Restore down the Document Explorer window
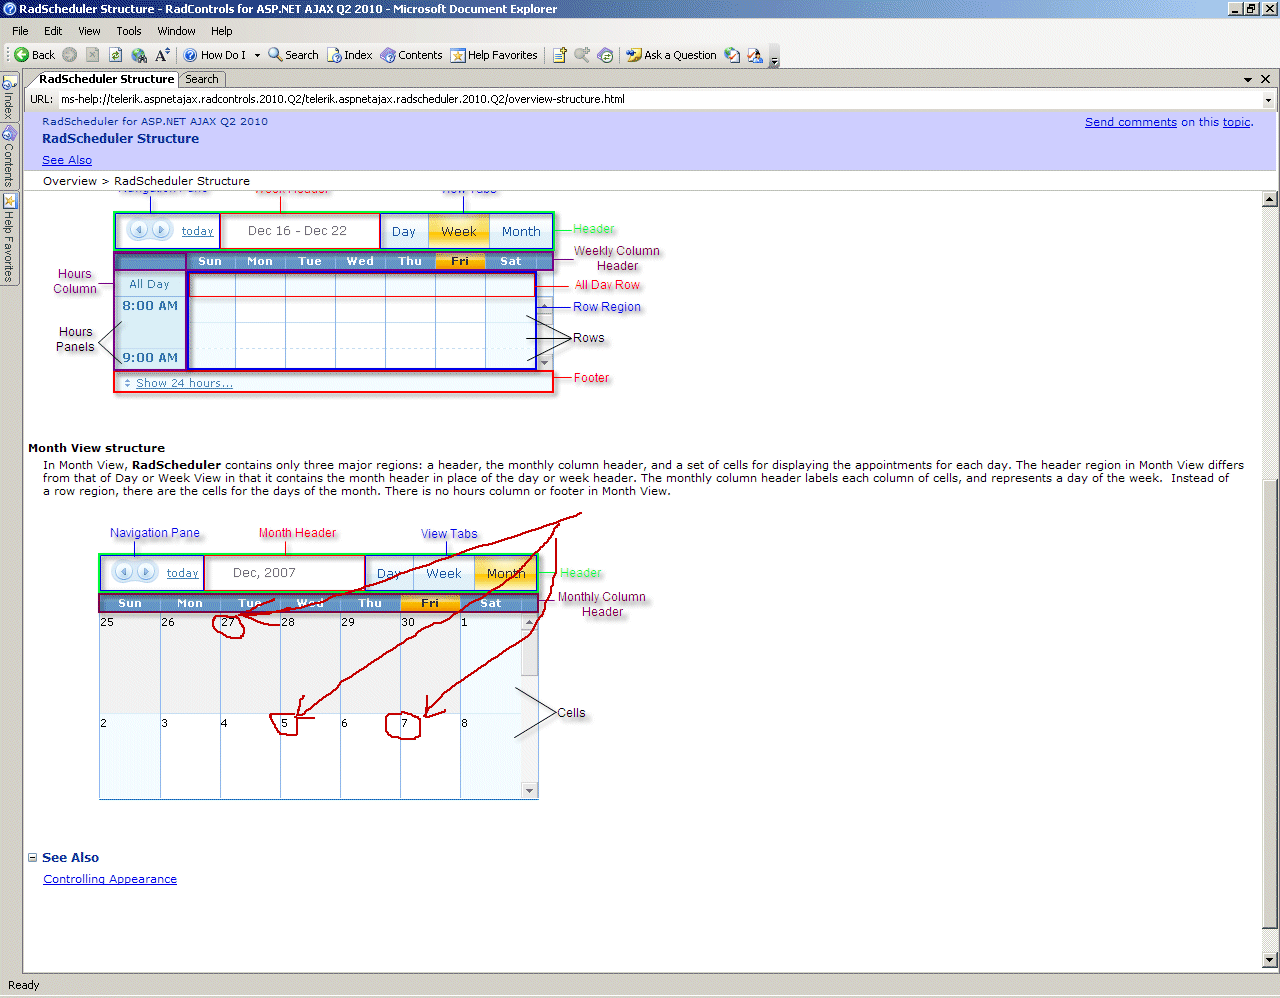 pos(1251,9)
